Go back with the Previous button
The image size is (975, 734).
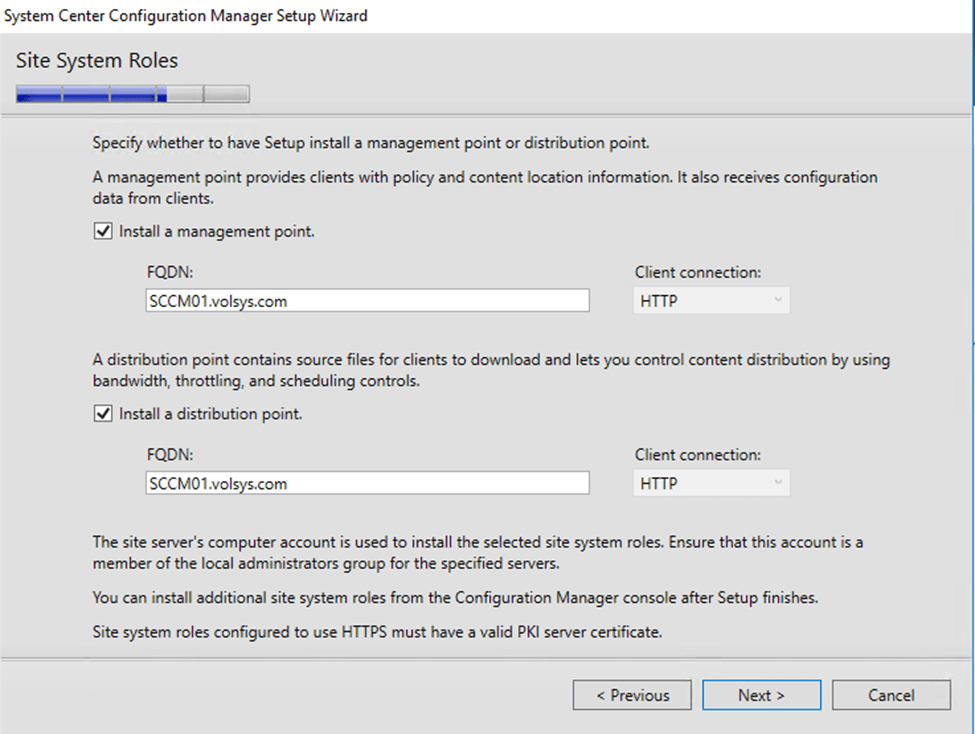coord(632,695)
